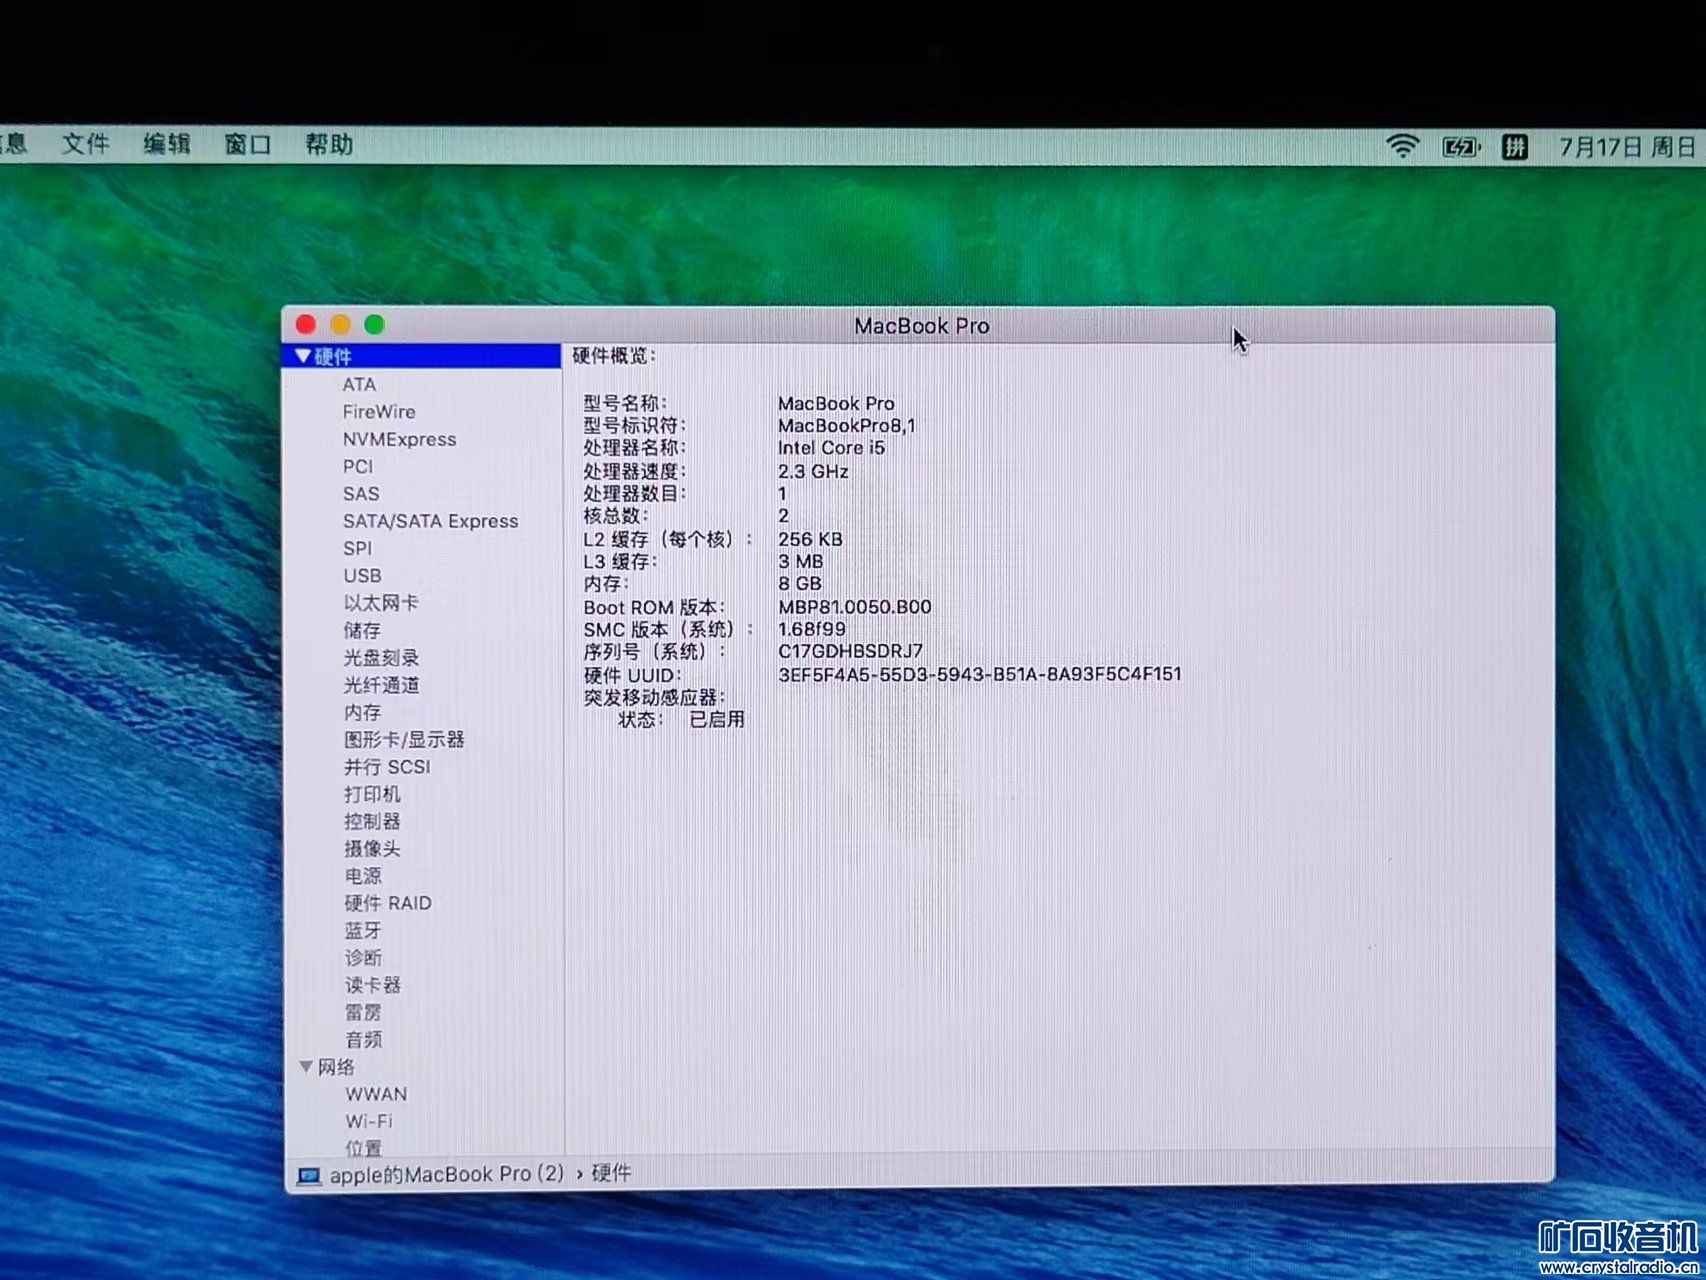Select NVMExpress in the sidebar
This screenshot has height=1280, width=1706.
click(399, 439)
